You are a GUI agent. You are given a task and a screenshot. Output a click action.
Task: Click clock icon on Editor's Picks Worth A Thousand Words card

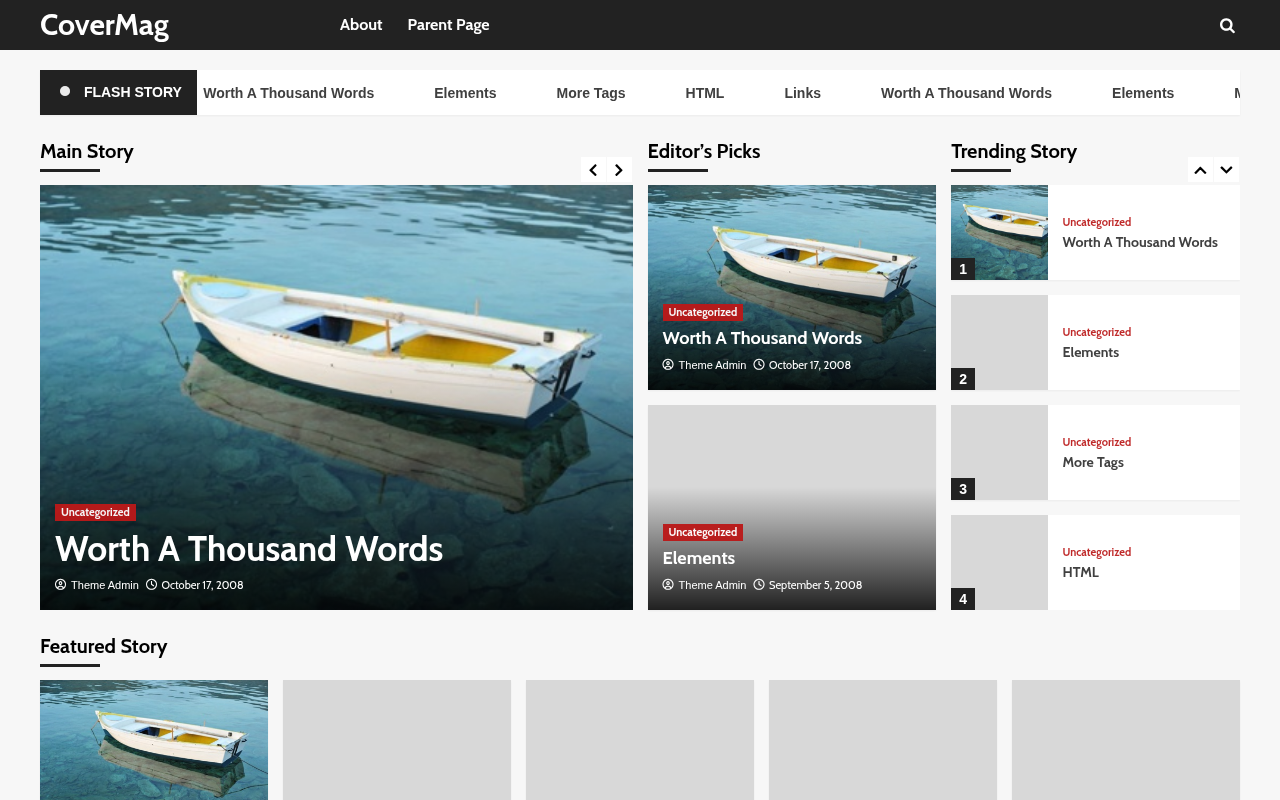tap(759, 365)
